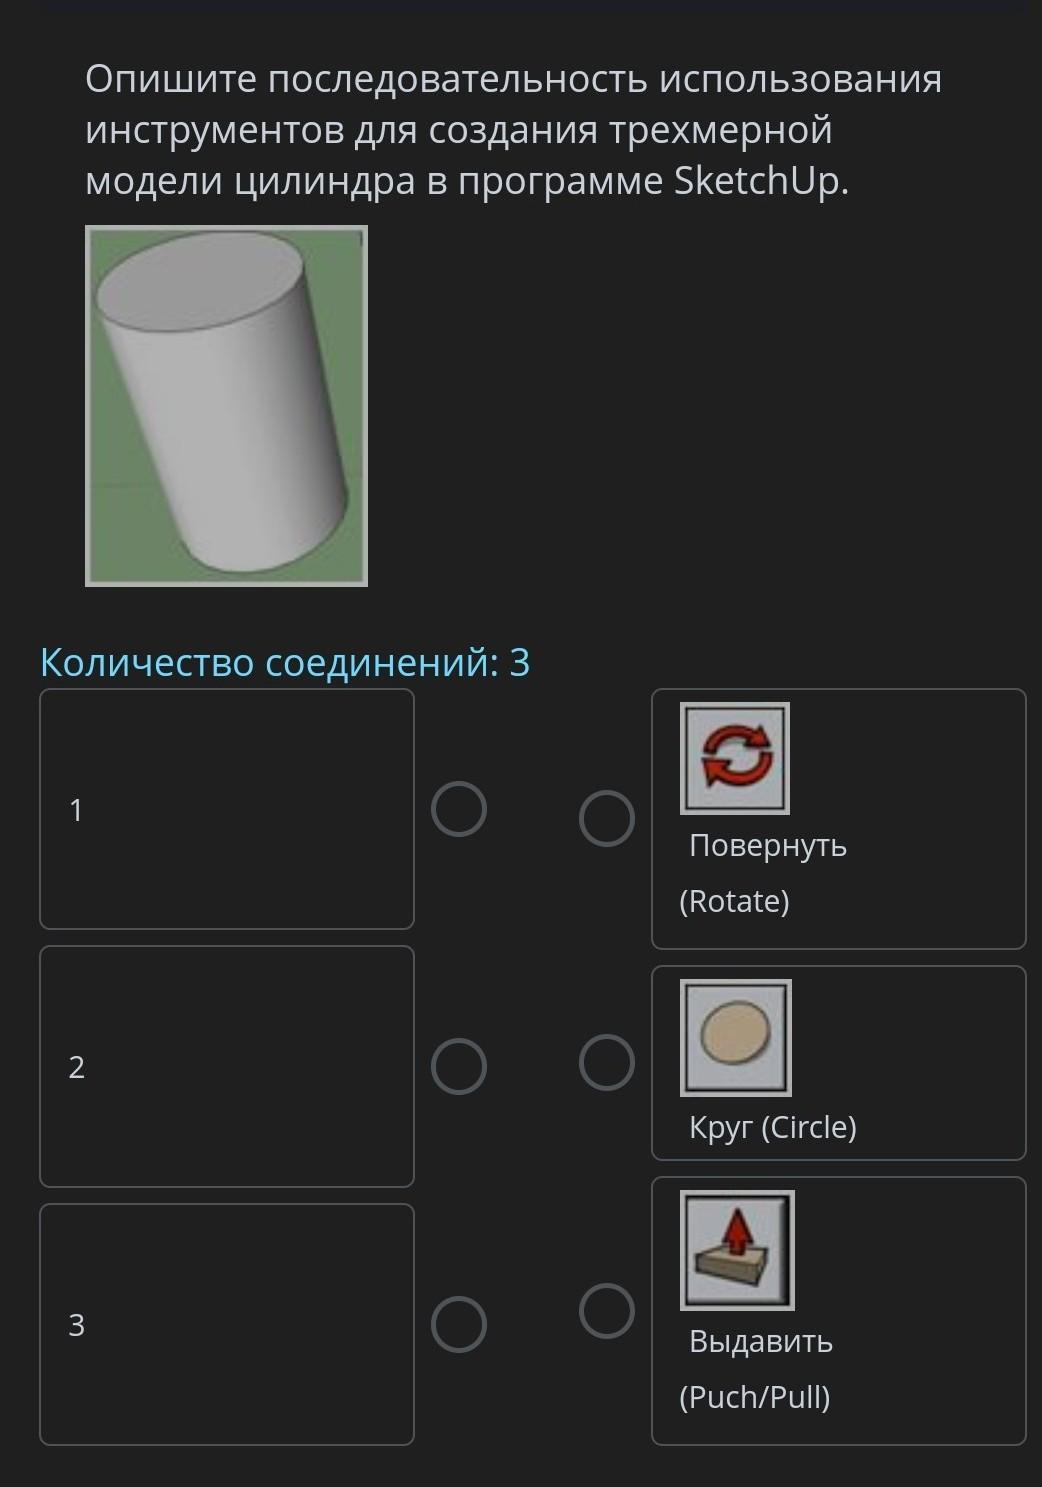The height and width of the screenshot is (1487, 1042).
Task: Click the Push/Pull tool icon with red arrow
Action: (x=737, y=1250)
